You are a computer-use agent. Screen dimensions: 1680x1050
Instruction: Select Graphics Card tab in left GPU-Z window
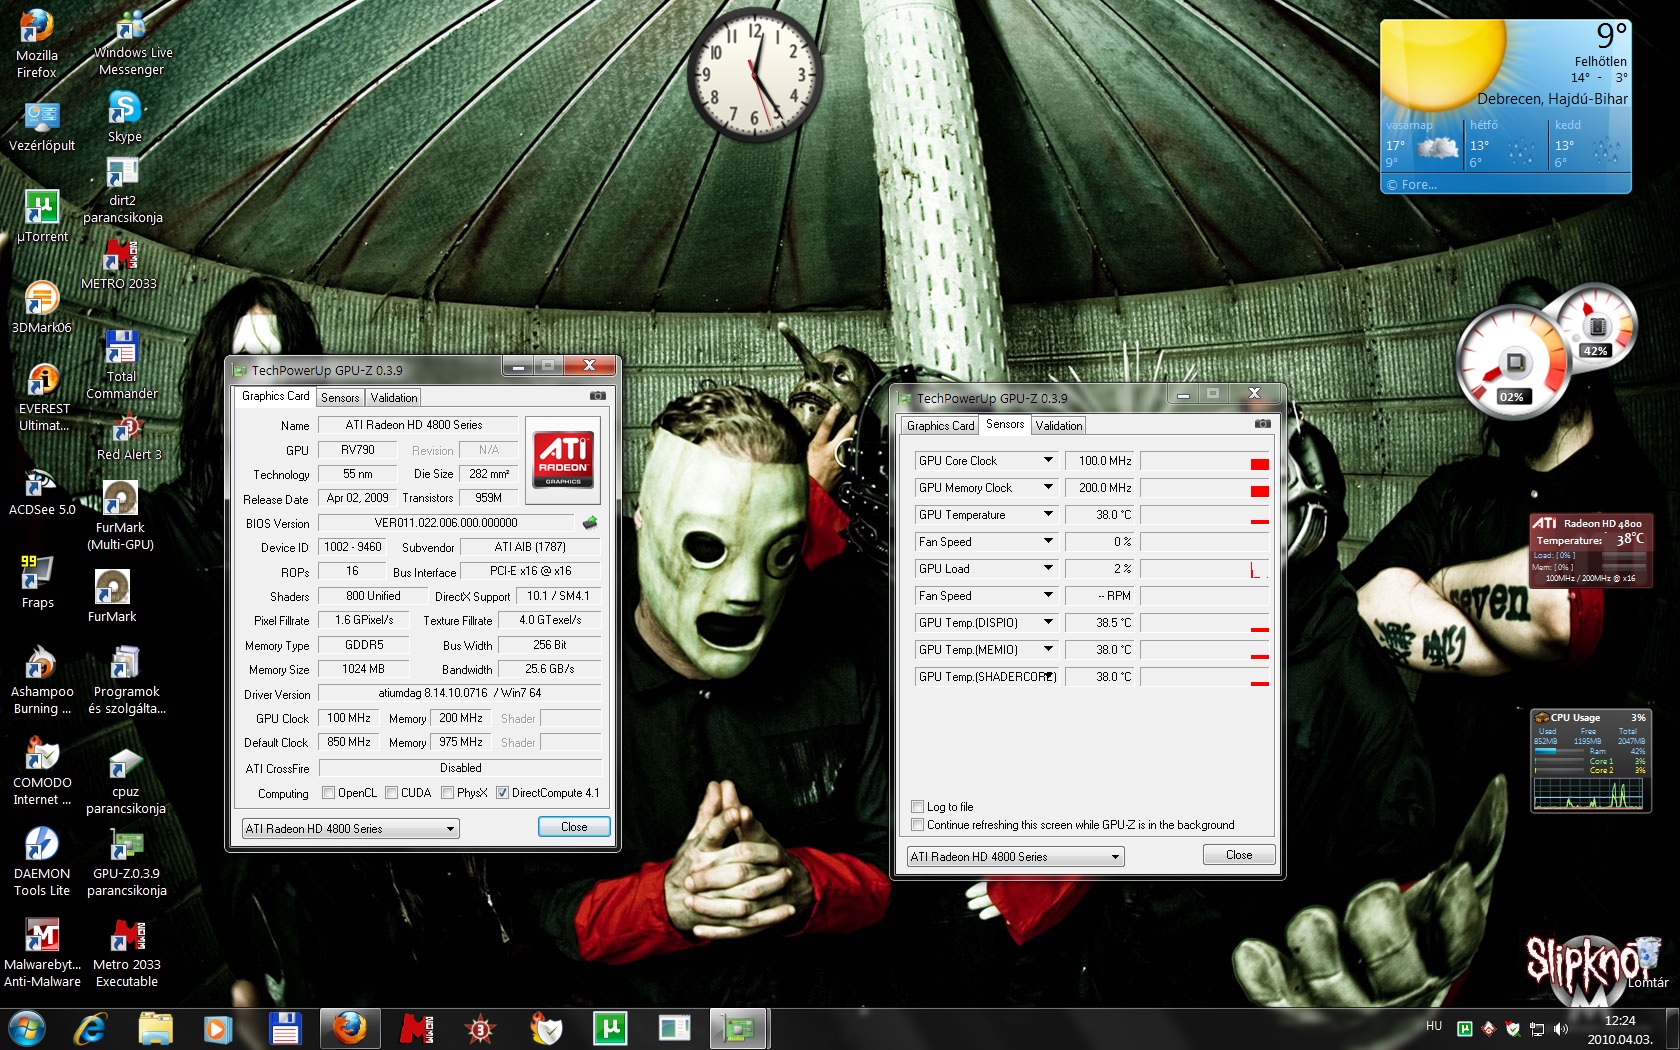coord(276,396)
